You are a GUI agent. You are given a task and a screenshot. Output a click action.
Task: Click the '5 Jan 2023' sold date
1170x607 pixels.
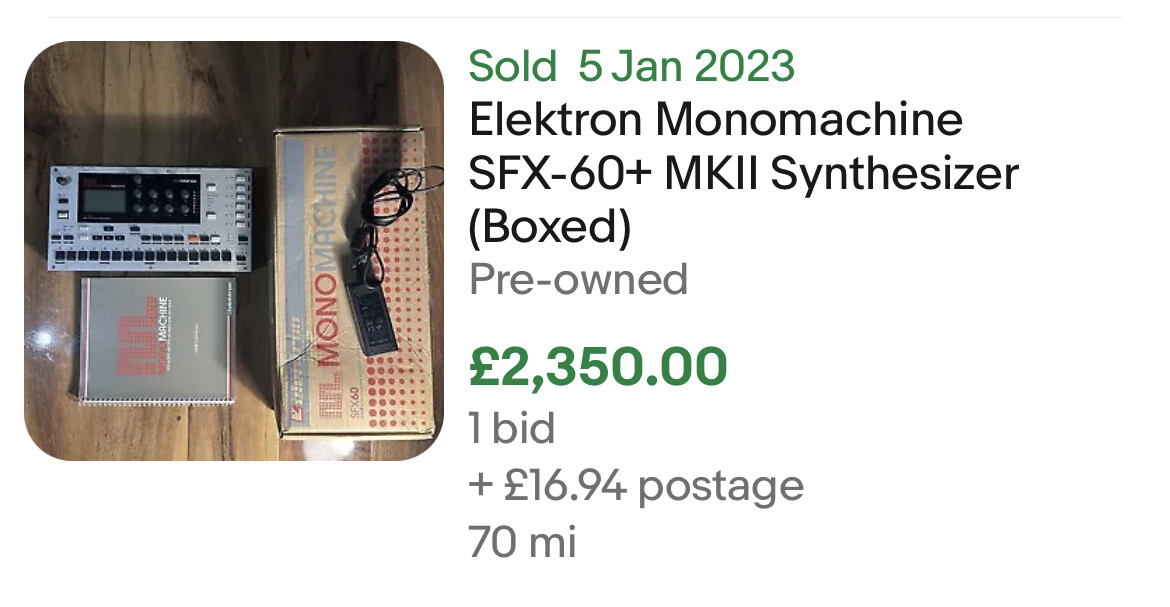click(x=686, y=67)
